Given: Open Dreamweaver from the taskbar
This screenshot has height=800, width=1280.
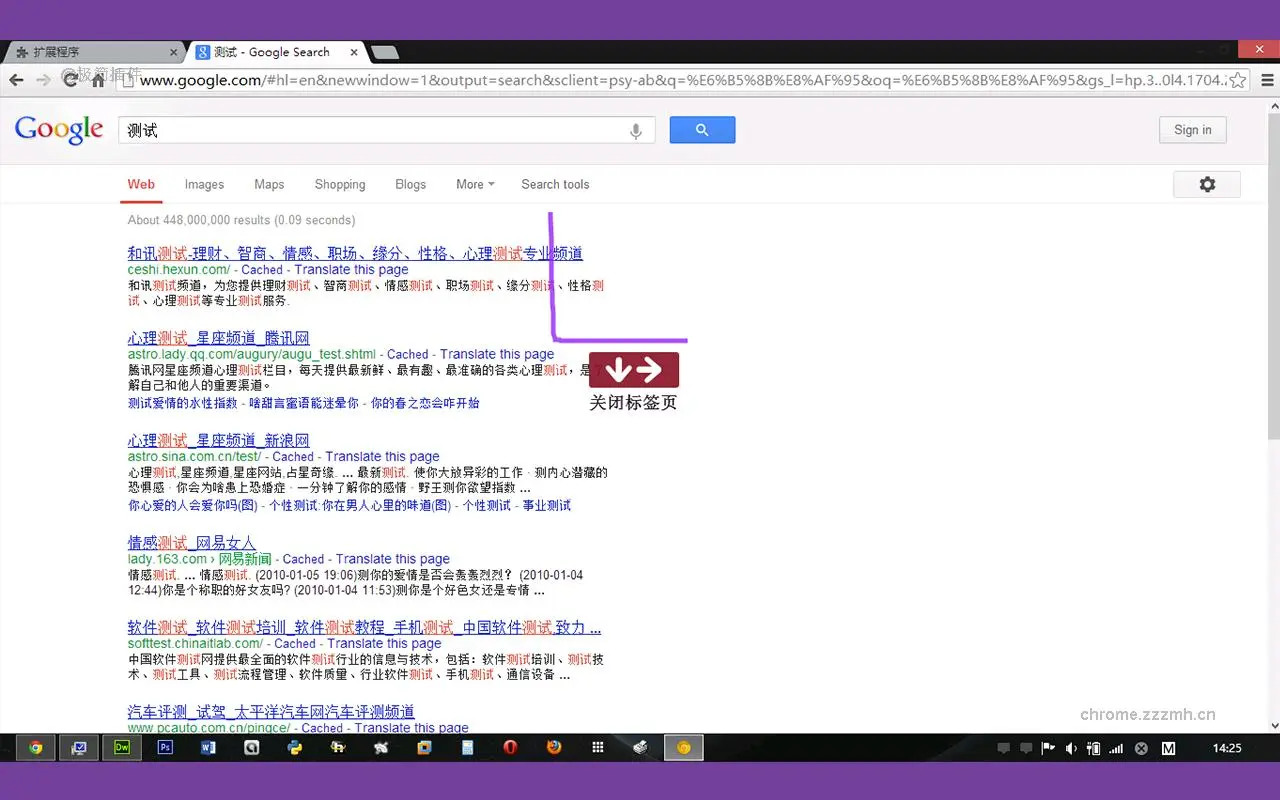Looking at the screenshot, I should (x=122, y=747).
